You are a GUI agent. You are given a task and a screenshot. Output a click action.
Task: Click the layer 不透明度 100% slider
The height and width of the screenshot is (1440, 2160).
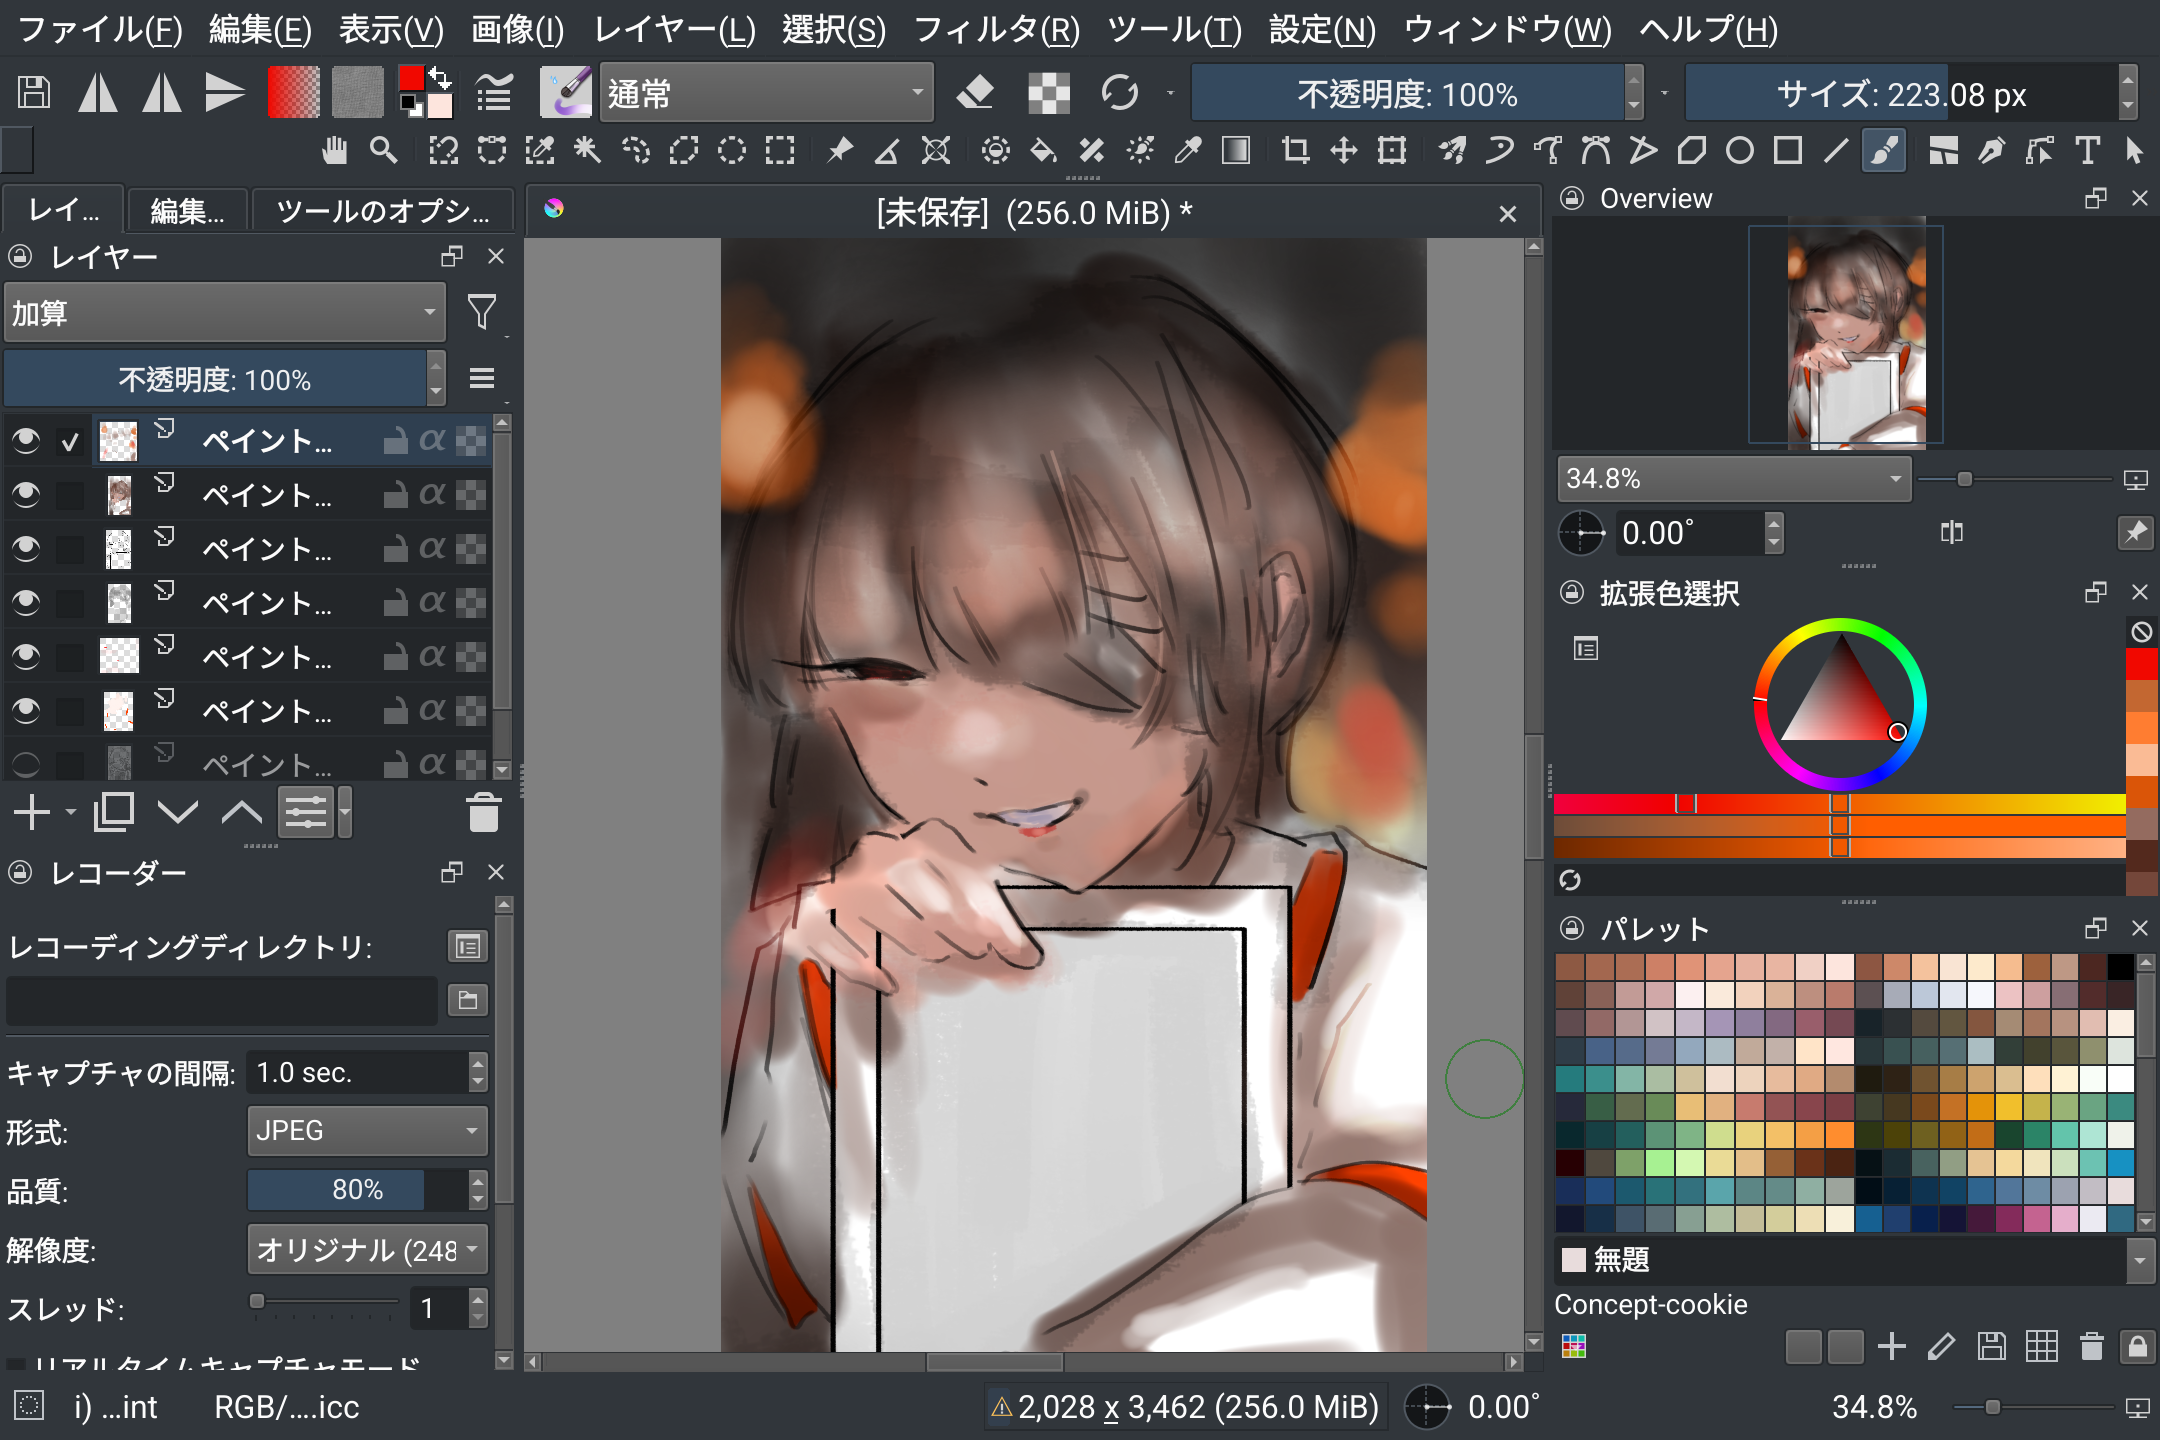pos(214,380)
